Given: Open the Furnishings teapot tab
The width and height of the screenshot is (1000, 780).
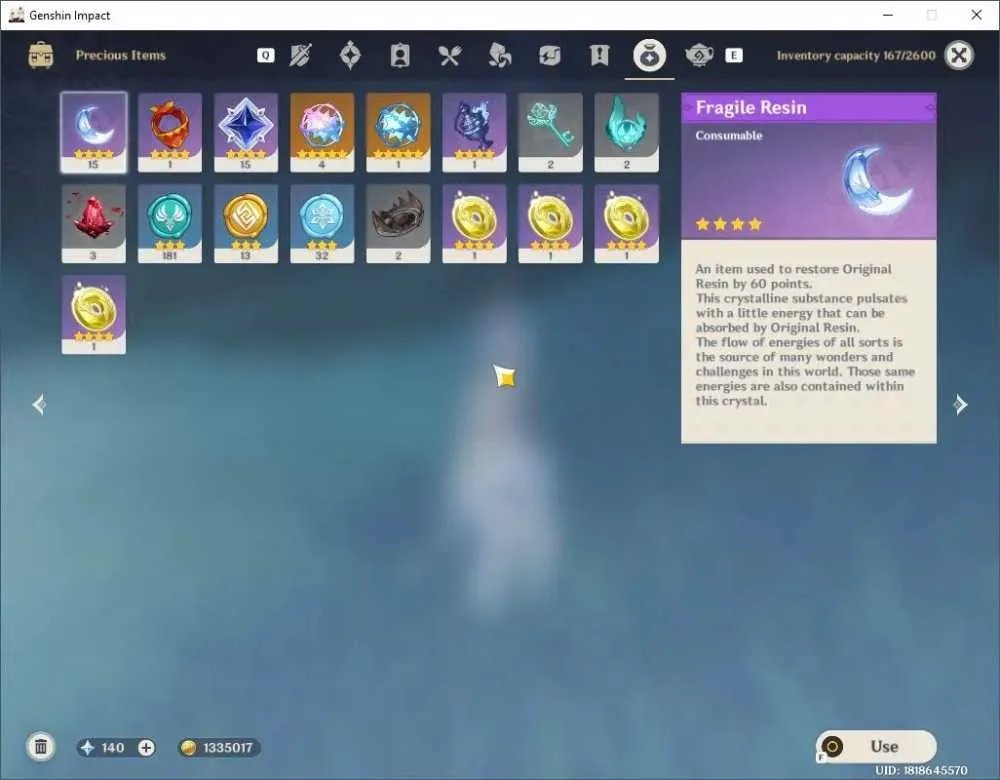Looking at the screenshot, I should (699, 55).
